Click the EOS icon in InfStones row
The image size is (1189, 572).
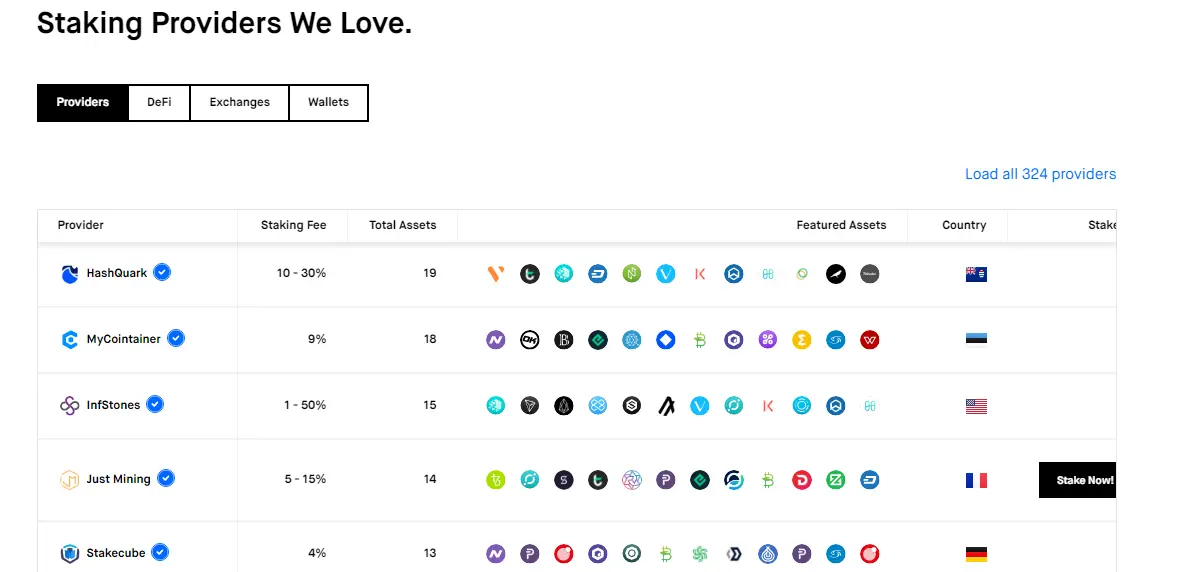coord(563,406)
